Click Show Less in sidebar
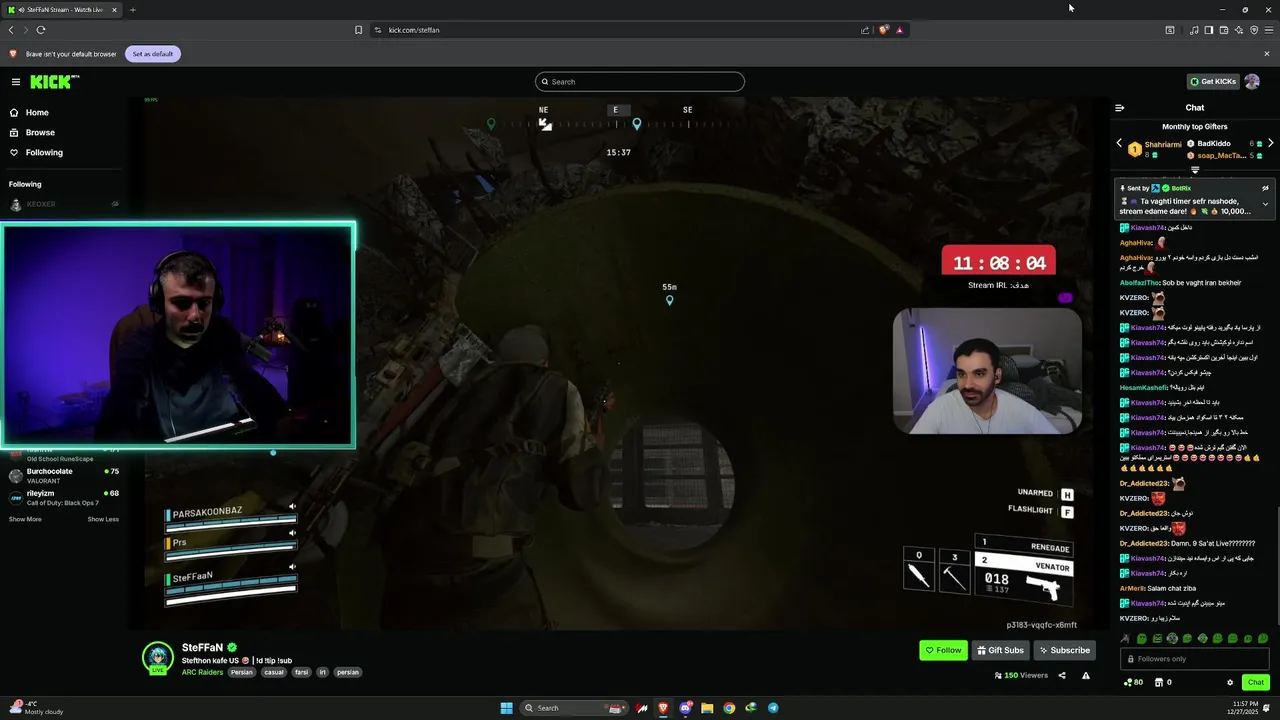 [103, 519]
